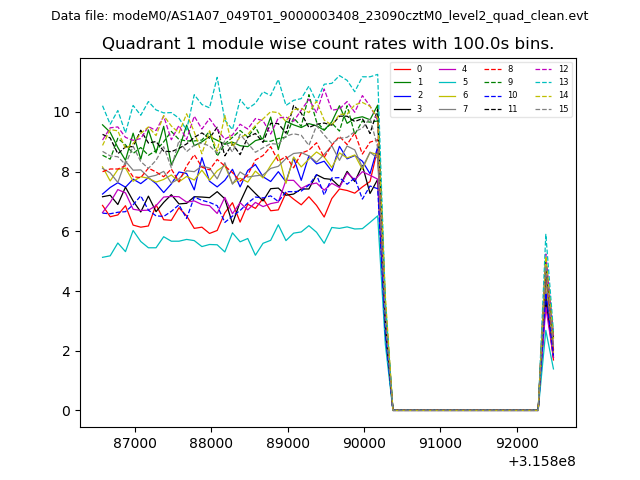Click the x-axis offset text +3.158e8

541,461
